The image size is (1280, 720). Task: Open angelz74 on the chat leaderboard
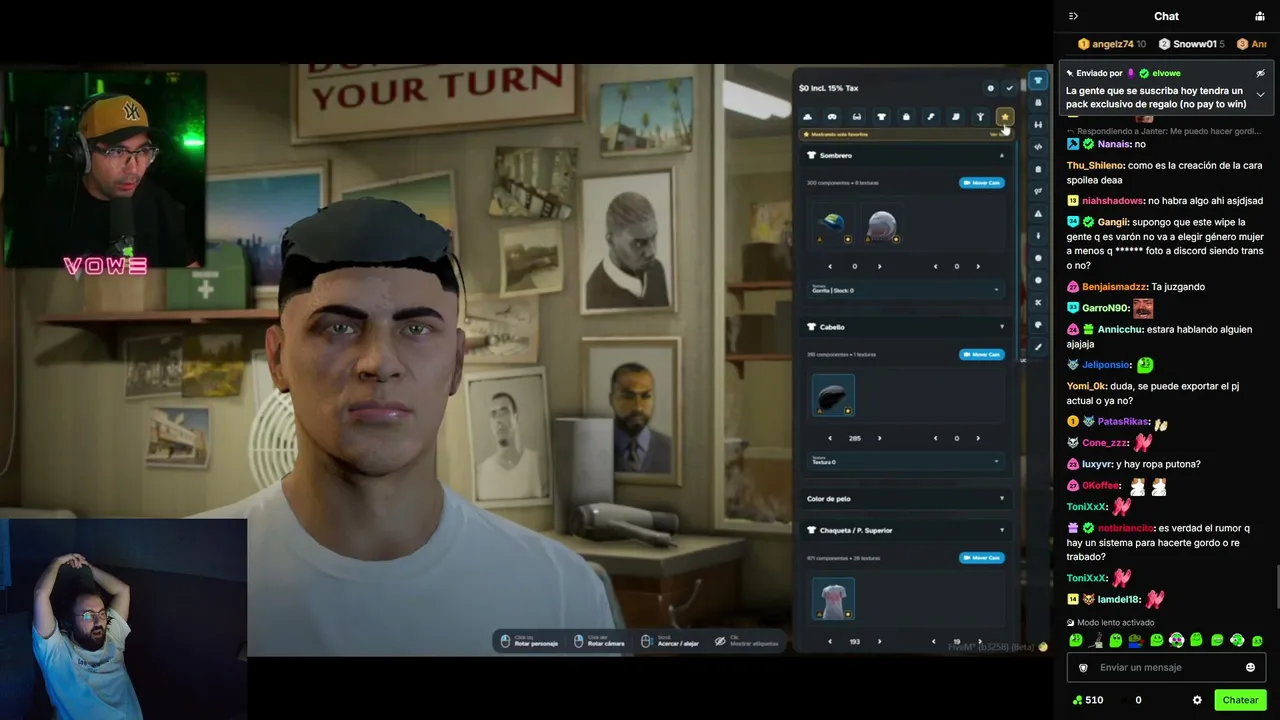pyautogui.click(x=1112, y=44)
